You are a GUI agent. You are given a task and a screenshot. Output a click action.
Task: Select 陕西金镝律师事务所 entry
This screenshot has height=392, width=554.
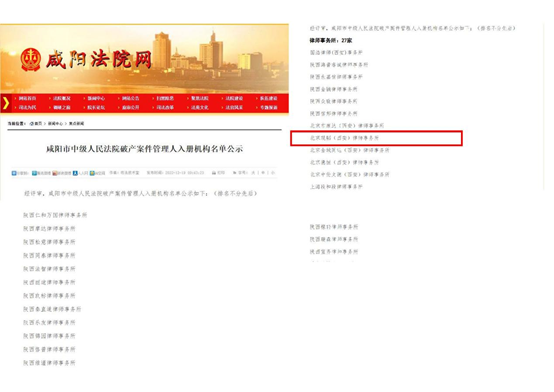(x=334, y=89)
